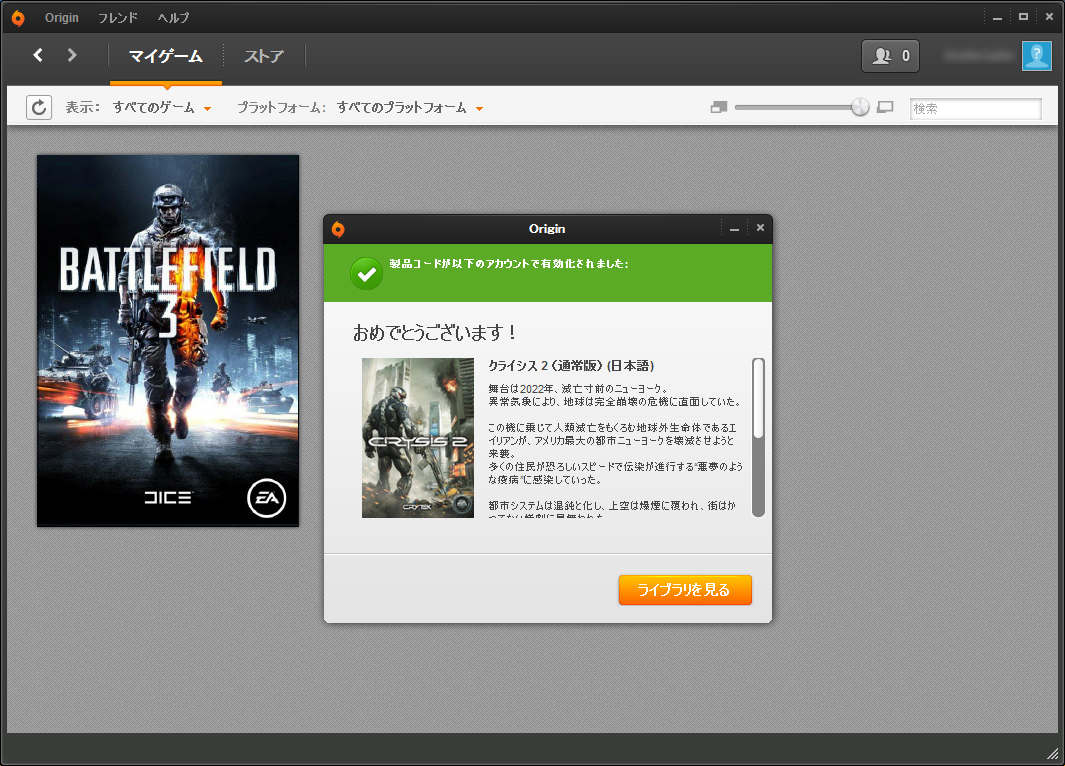Go forward with the right arrow

click(x=72, y=55)
